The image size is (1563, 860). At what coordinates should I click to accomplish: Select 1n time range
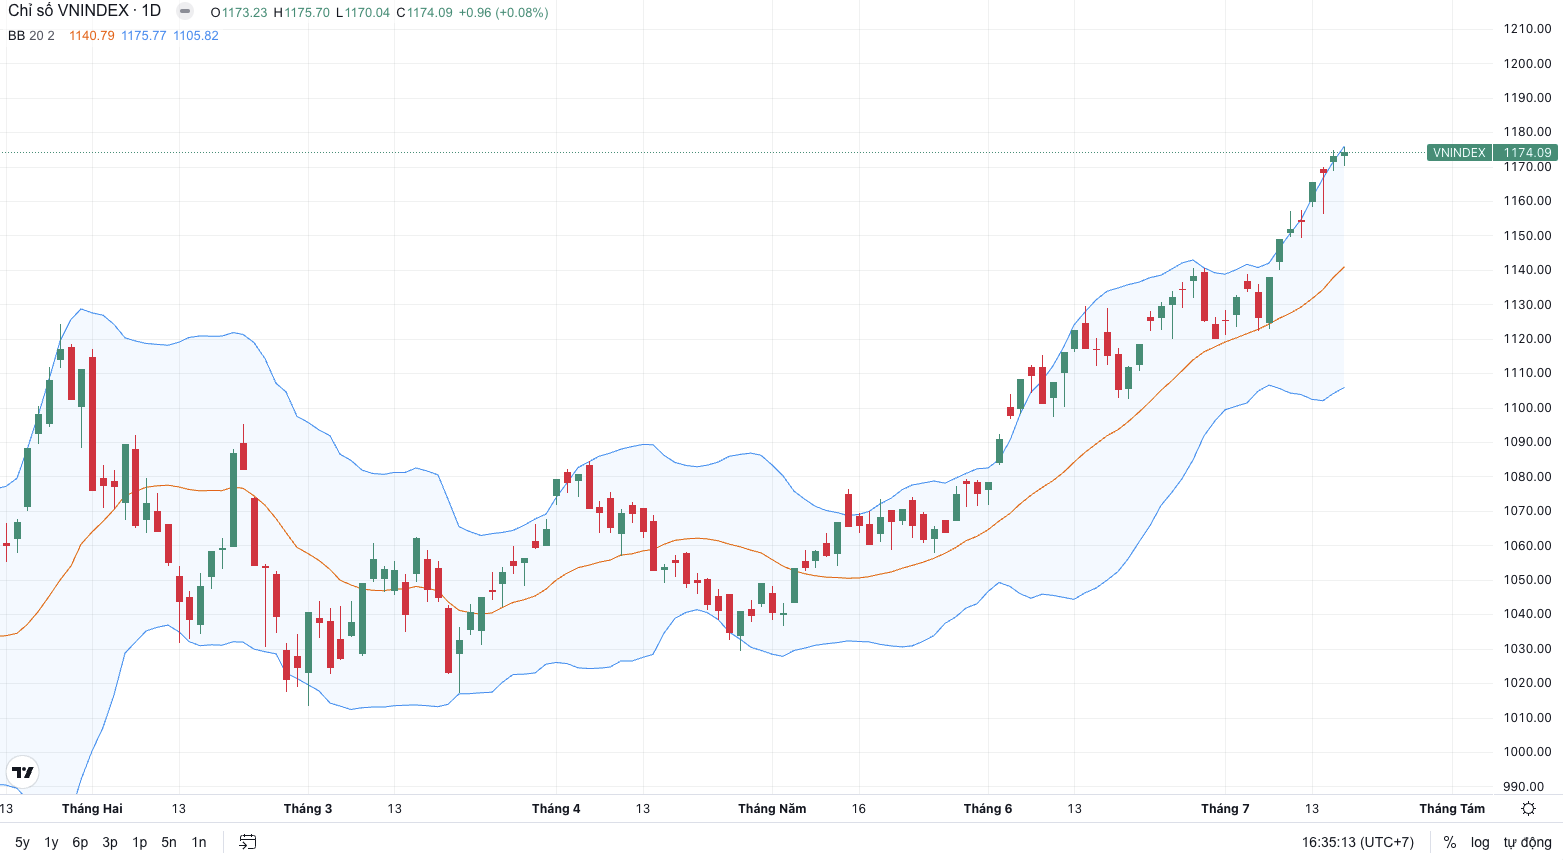coord(199,842)
